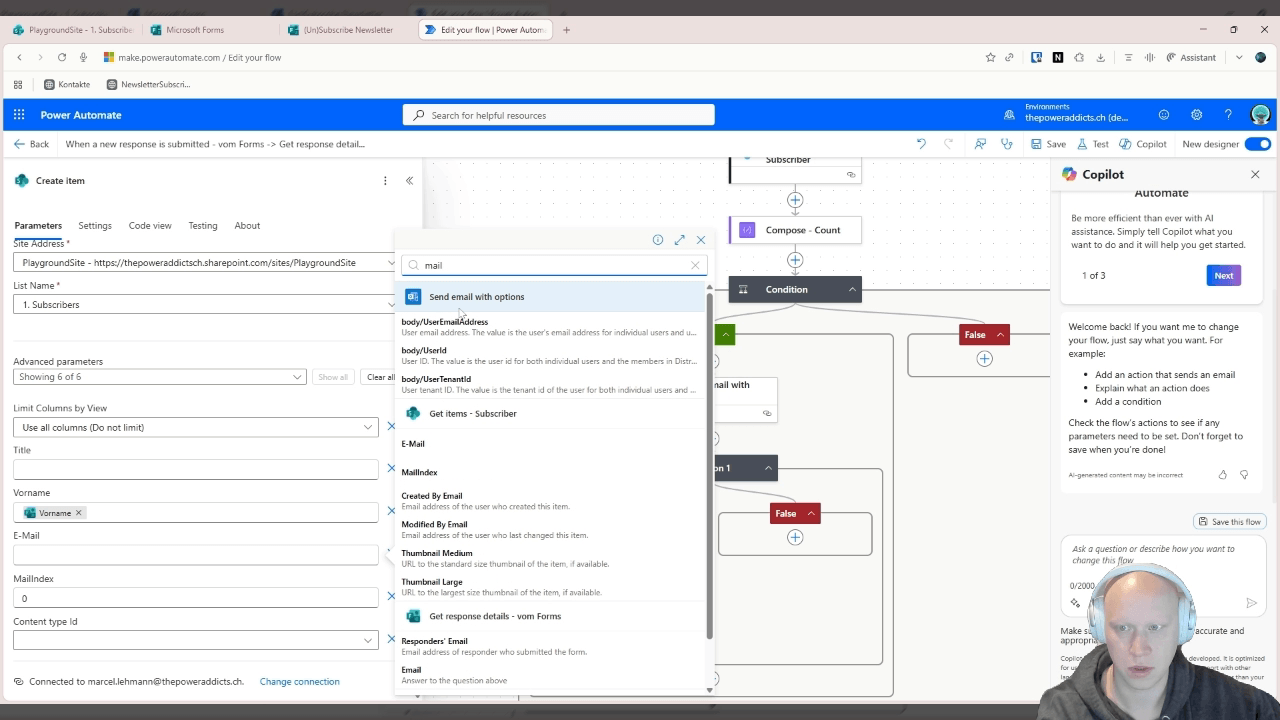The height and width of the screenshot is (720, 1280).
Task: Collapse the nested False branch
Action: pyautogui.click(x=811, y=514)
